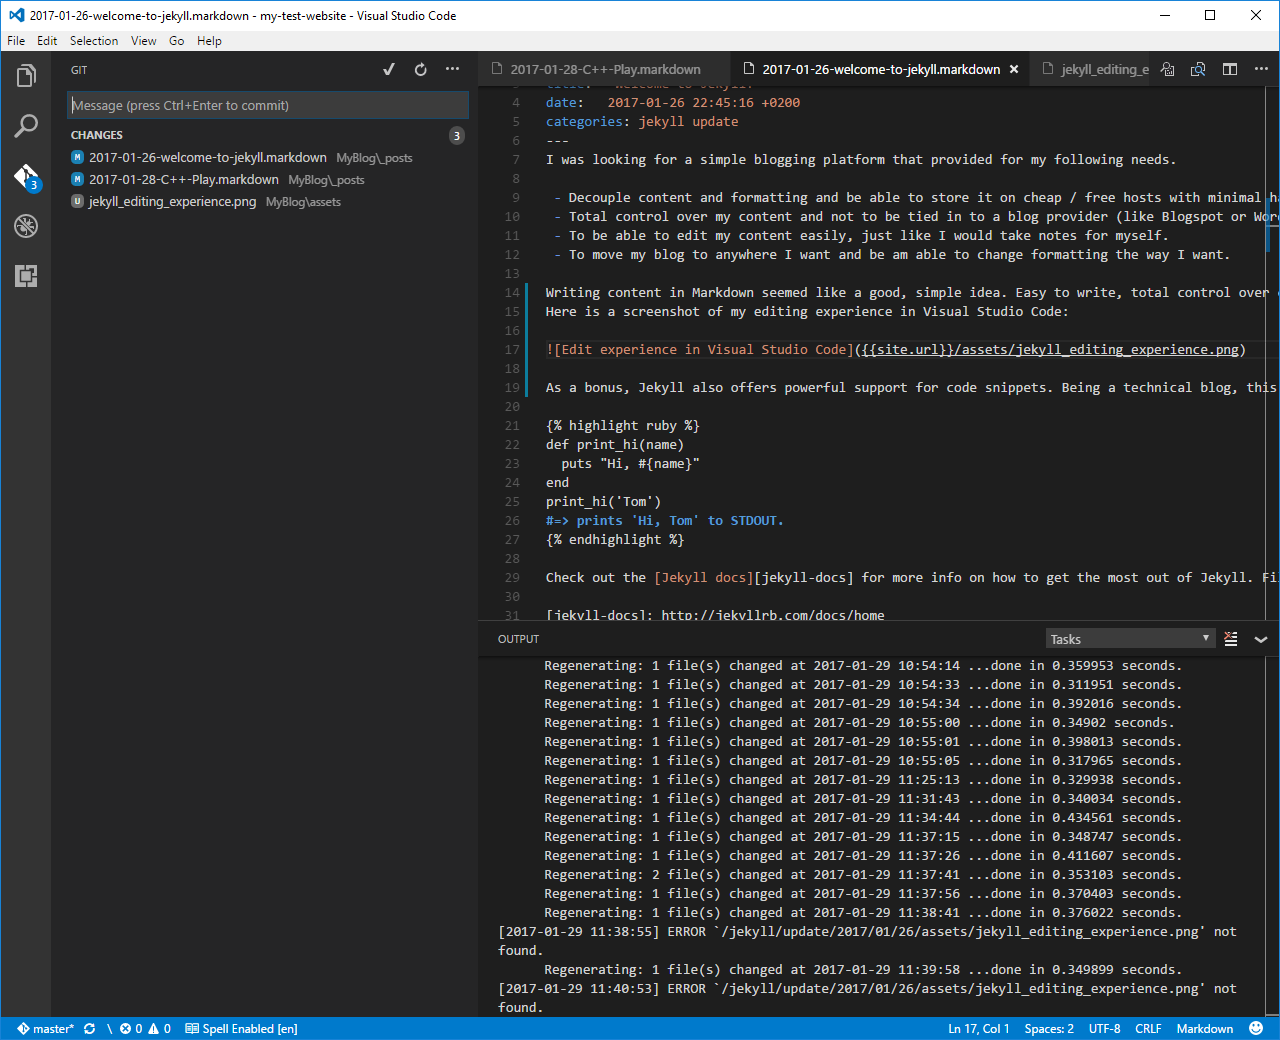This screenshot has width=1280, height=1040.
Task: Click the Git commit message input field
Action: tap(268, 105)
